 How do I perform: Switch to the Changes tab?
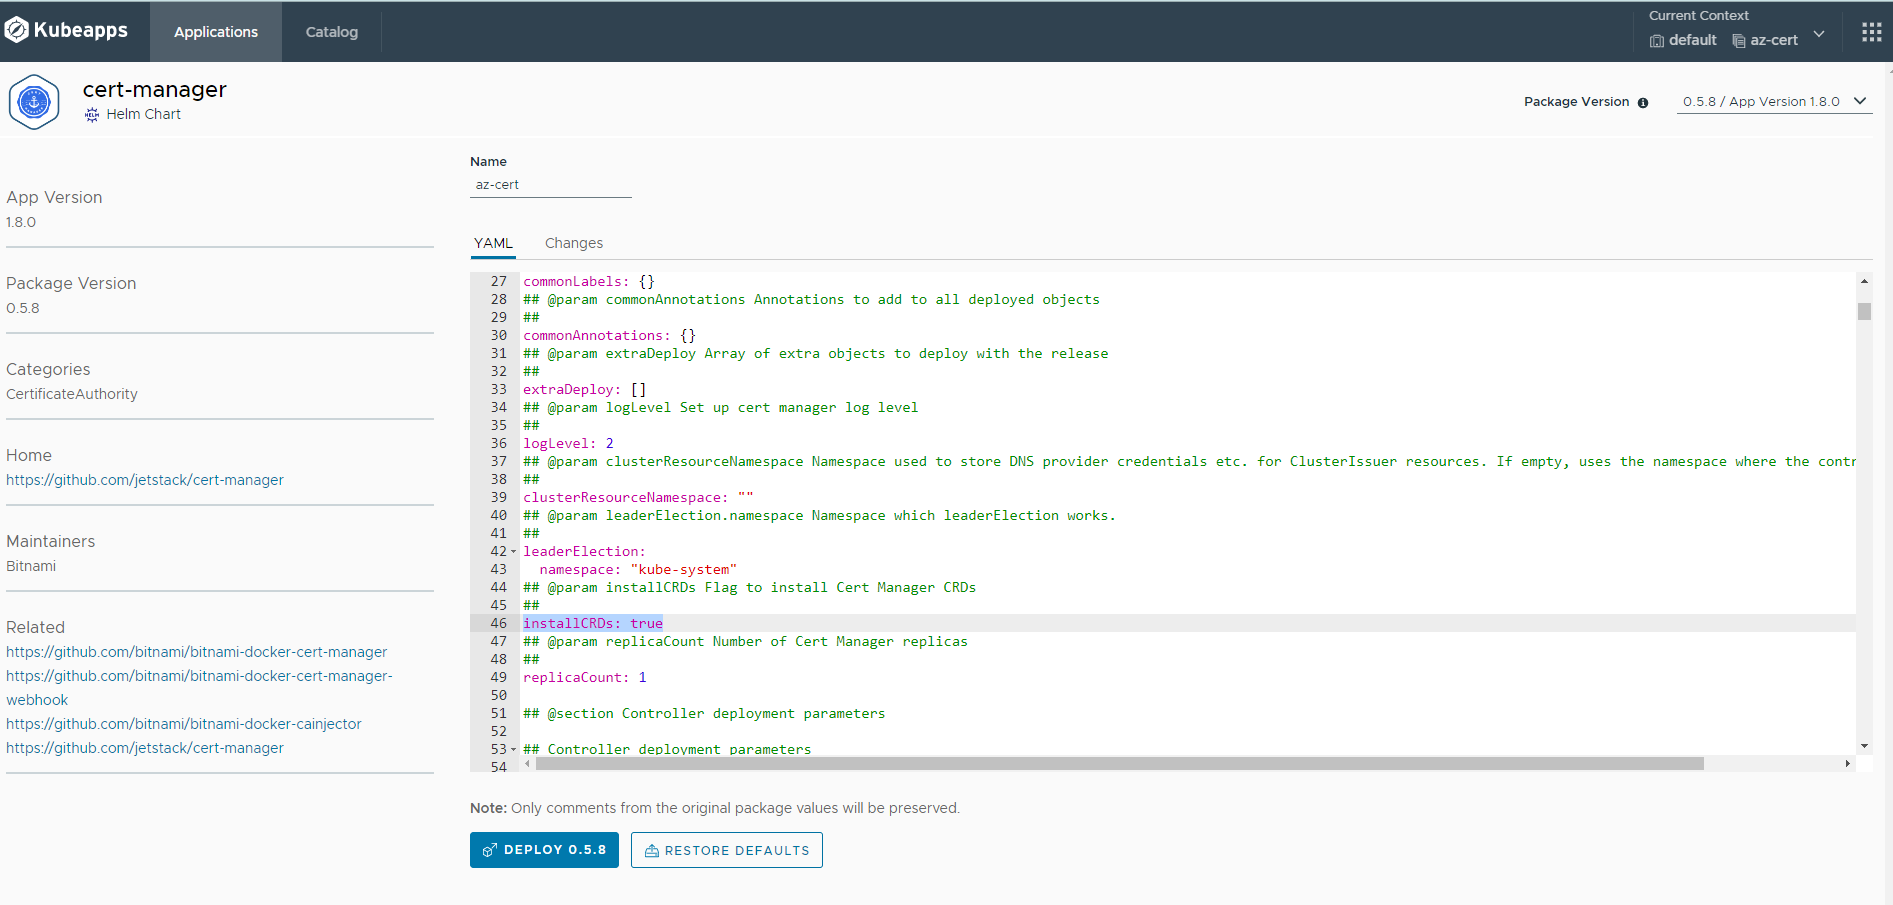coord(574,243)
